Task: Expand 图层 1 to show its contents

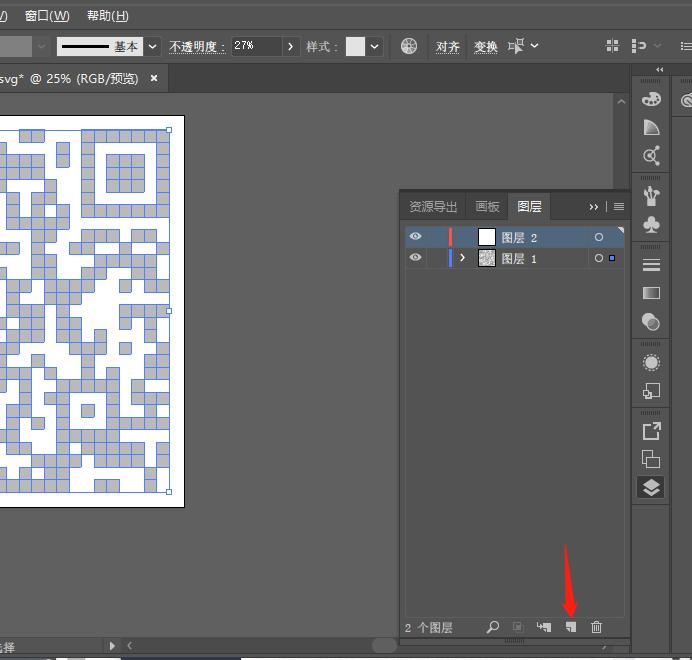Action: tap(462, 258)
